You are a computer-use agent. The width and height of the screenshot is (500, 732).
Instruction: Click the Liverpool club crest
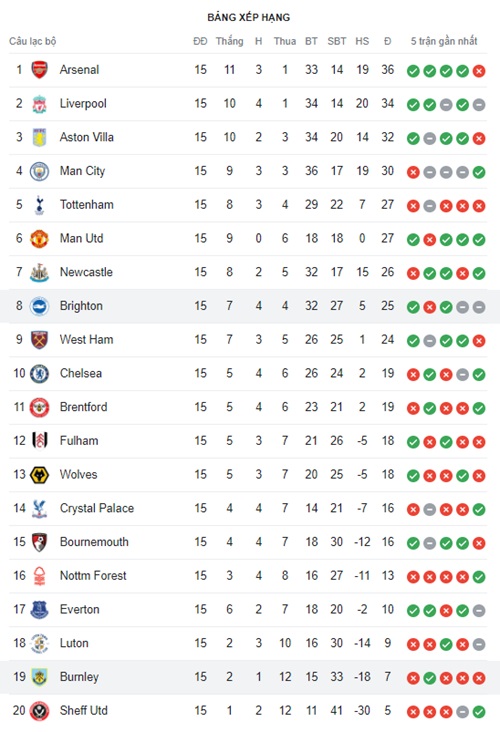(x=39, y=104)
